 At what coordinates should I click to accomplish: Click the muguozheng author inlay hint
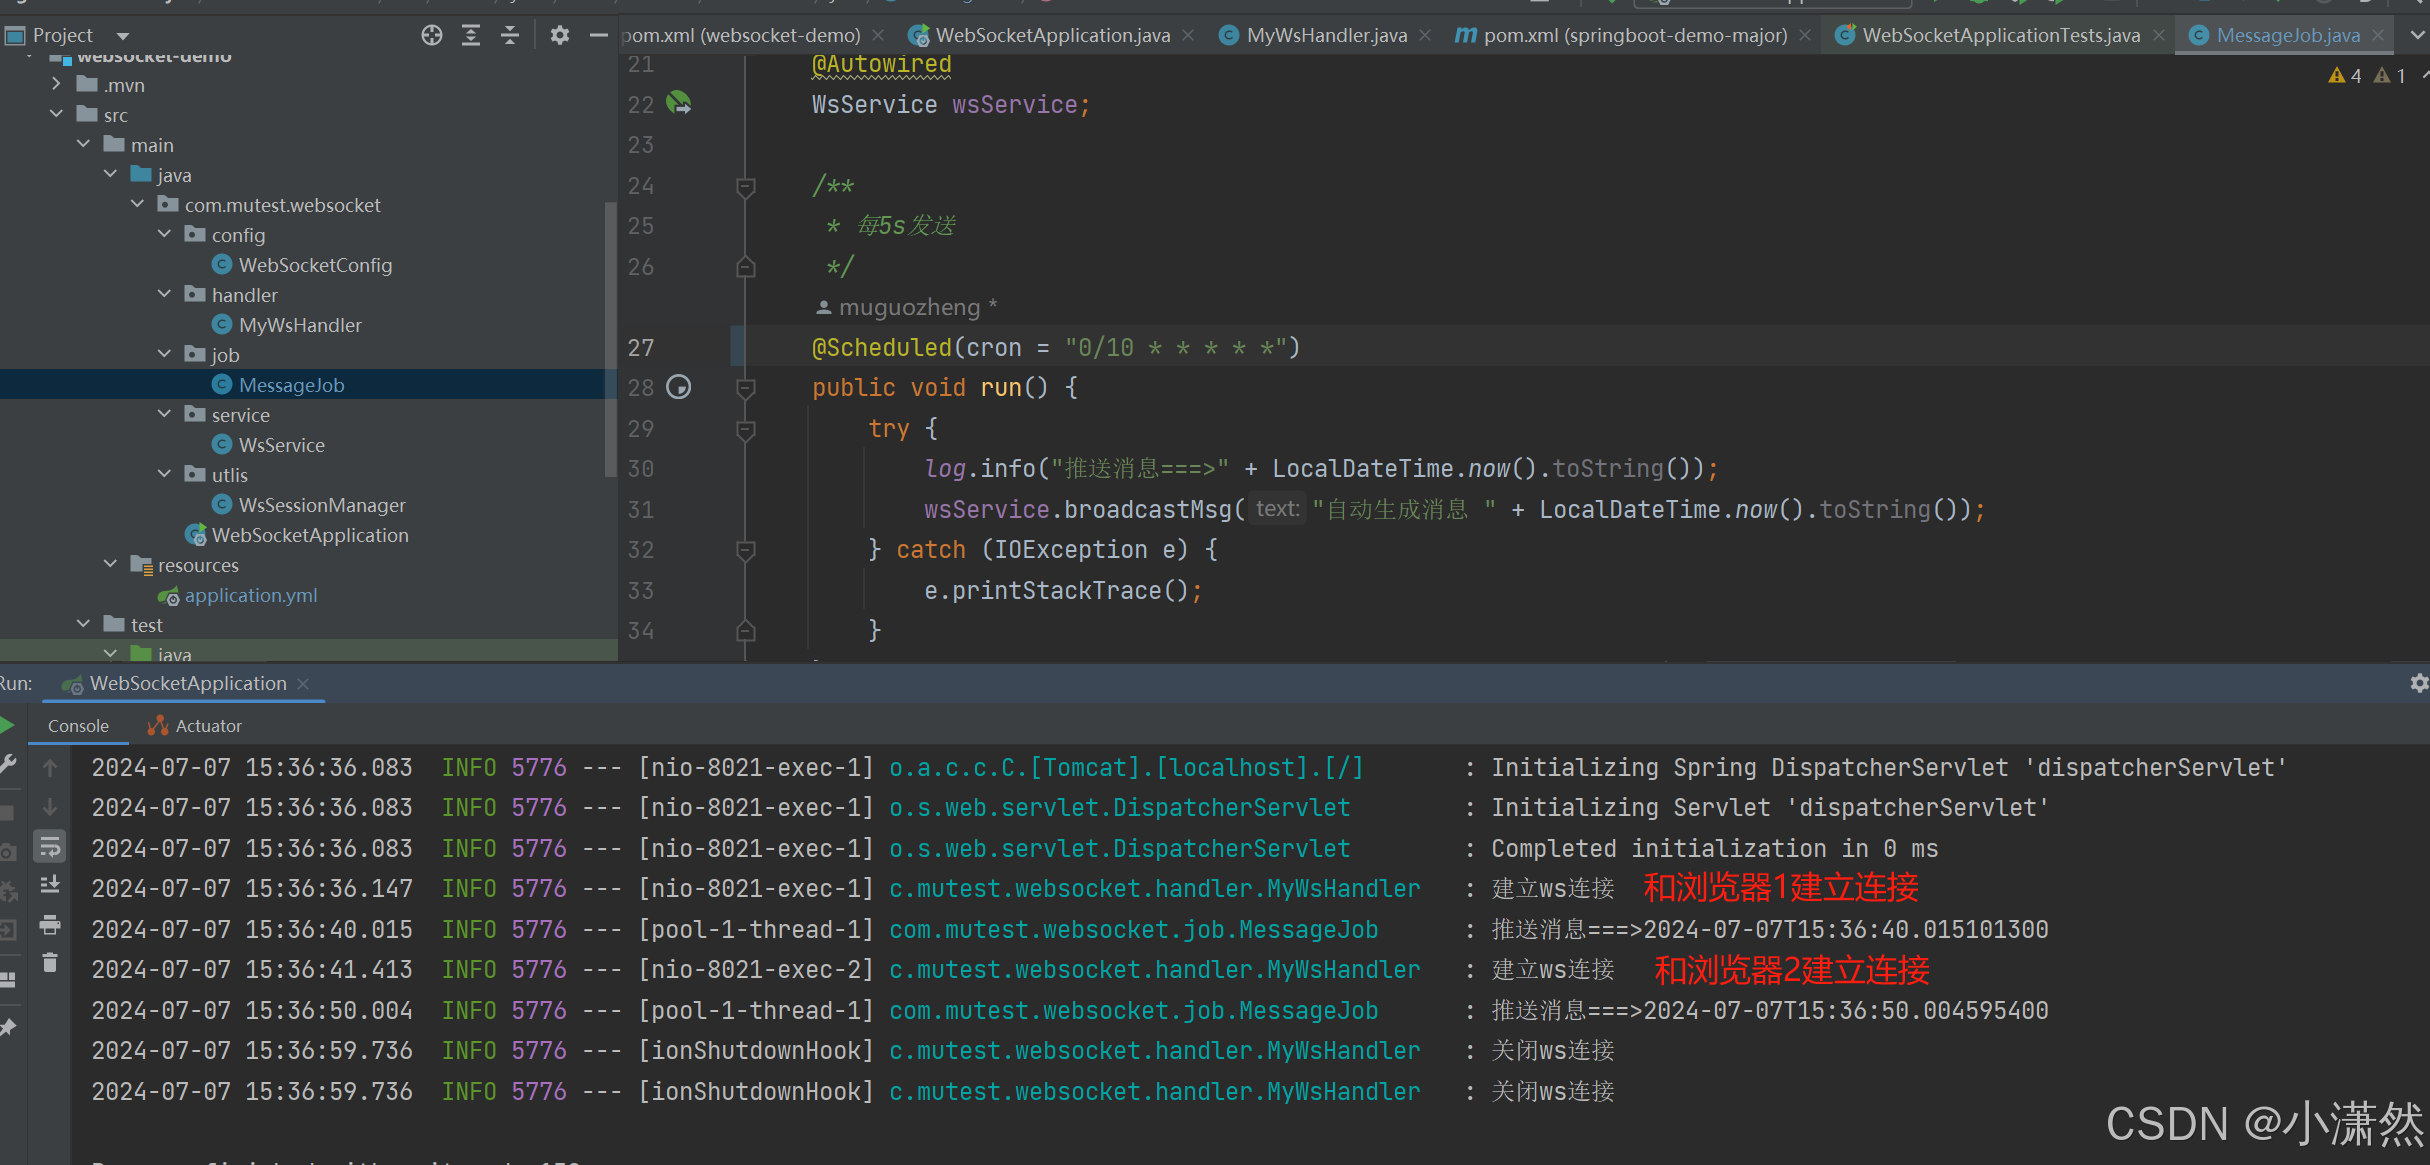click(907, 307)
